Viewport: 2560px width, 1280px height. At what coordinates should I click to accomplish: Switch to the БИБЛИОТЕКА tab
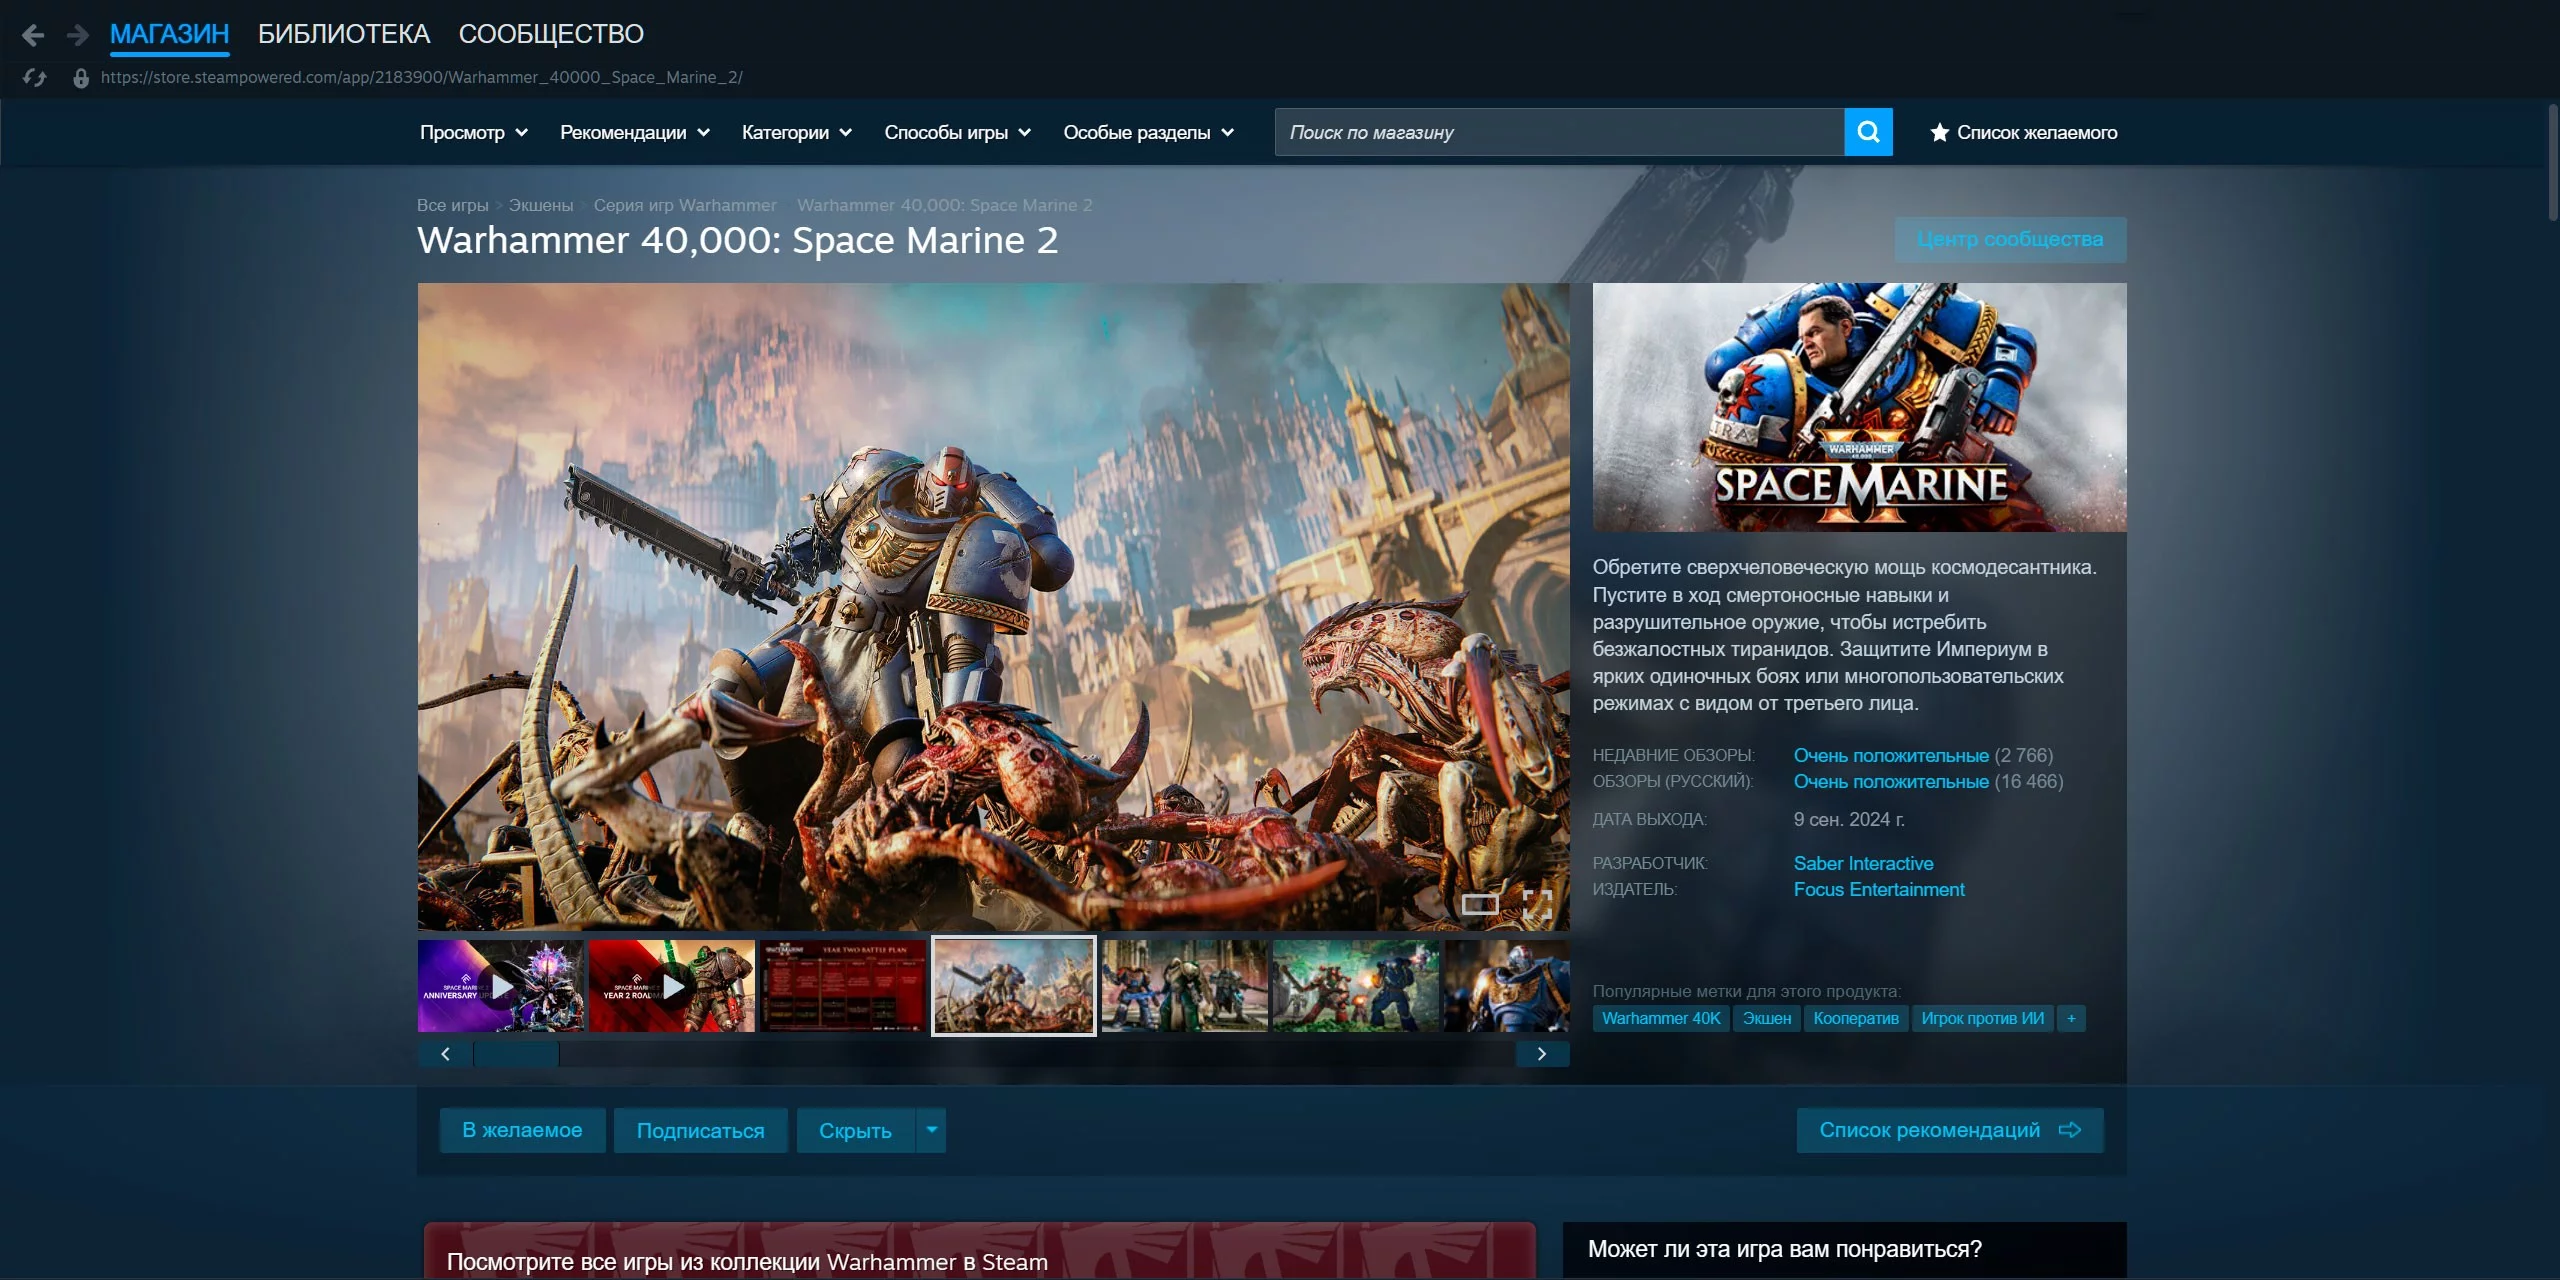coord(343,34)
